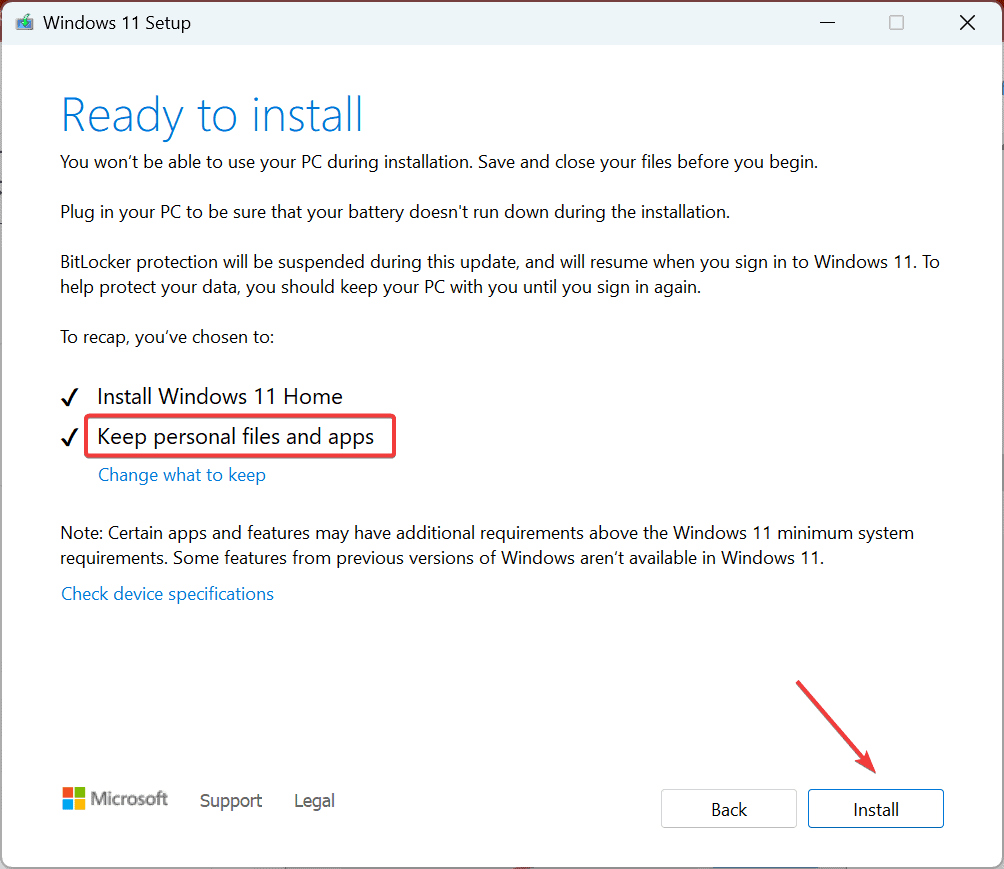Minimize the Windows 11 Setup window
The image size is (1004, 869).
tap(827, 22)
